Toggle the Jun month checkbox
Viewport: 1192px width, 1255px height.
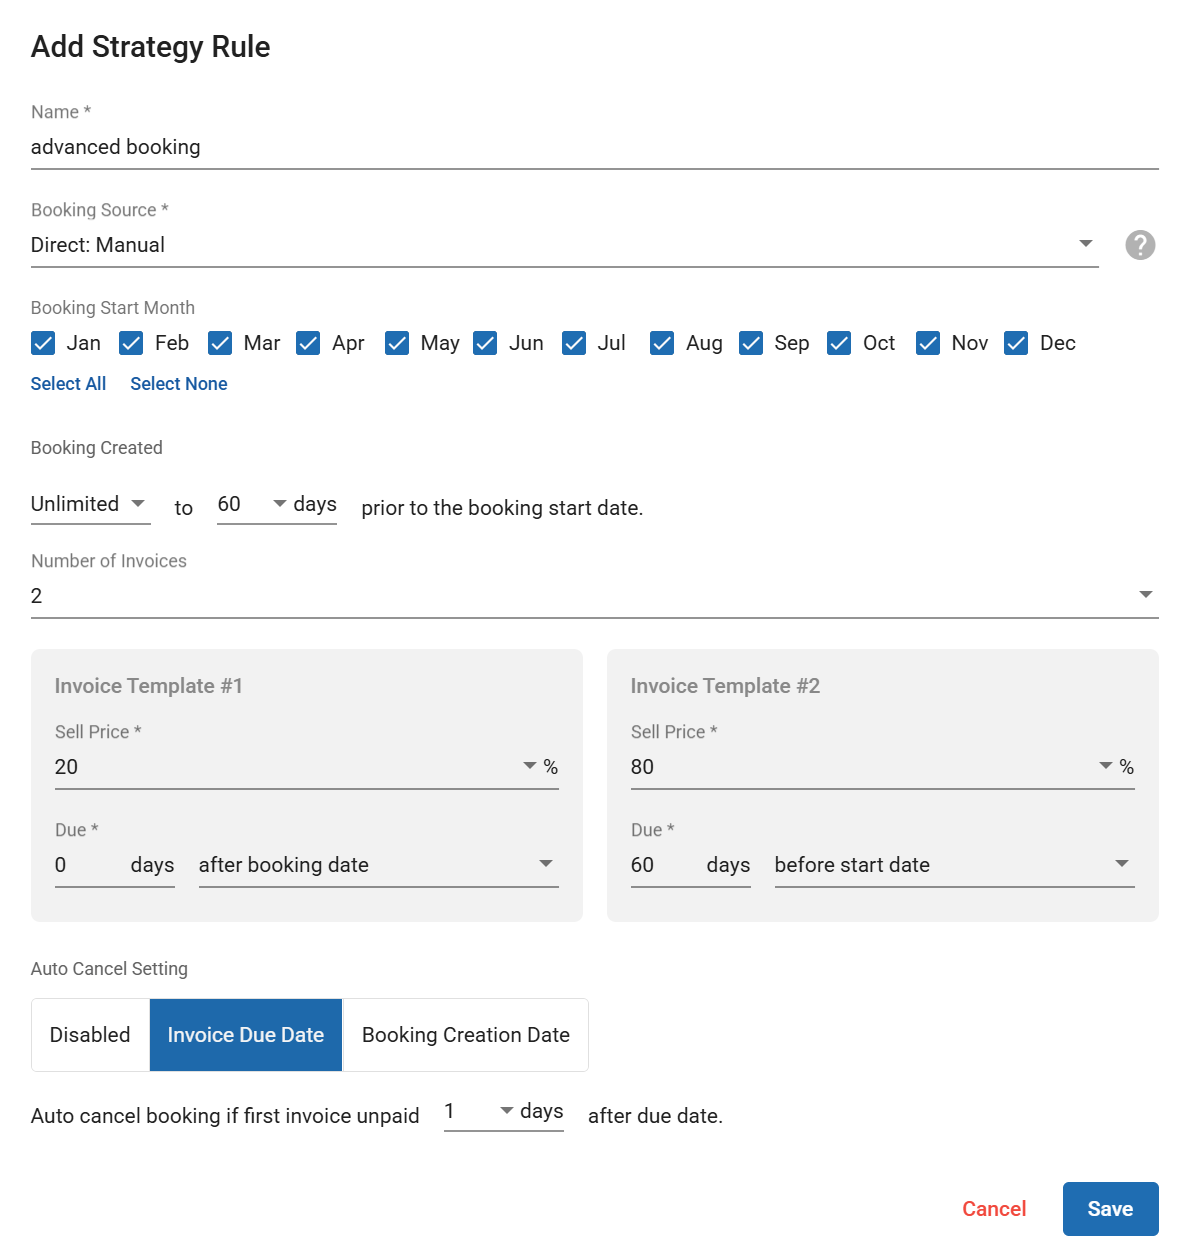point(485,343)
